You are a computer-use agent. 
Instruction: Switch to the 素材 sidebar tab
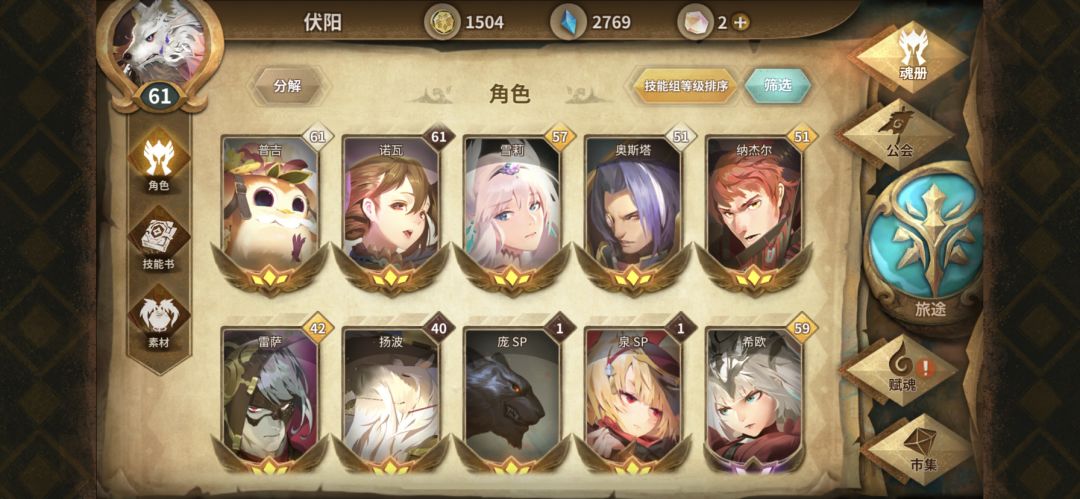(159, 320)
